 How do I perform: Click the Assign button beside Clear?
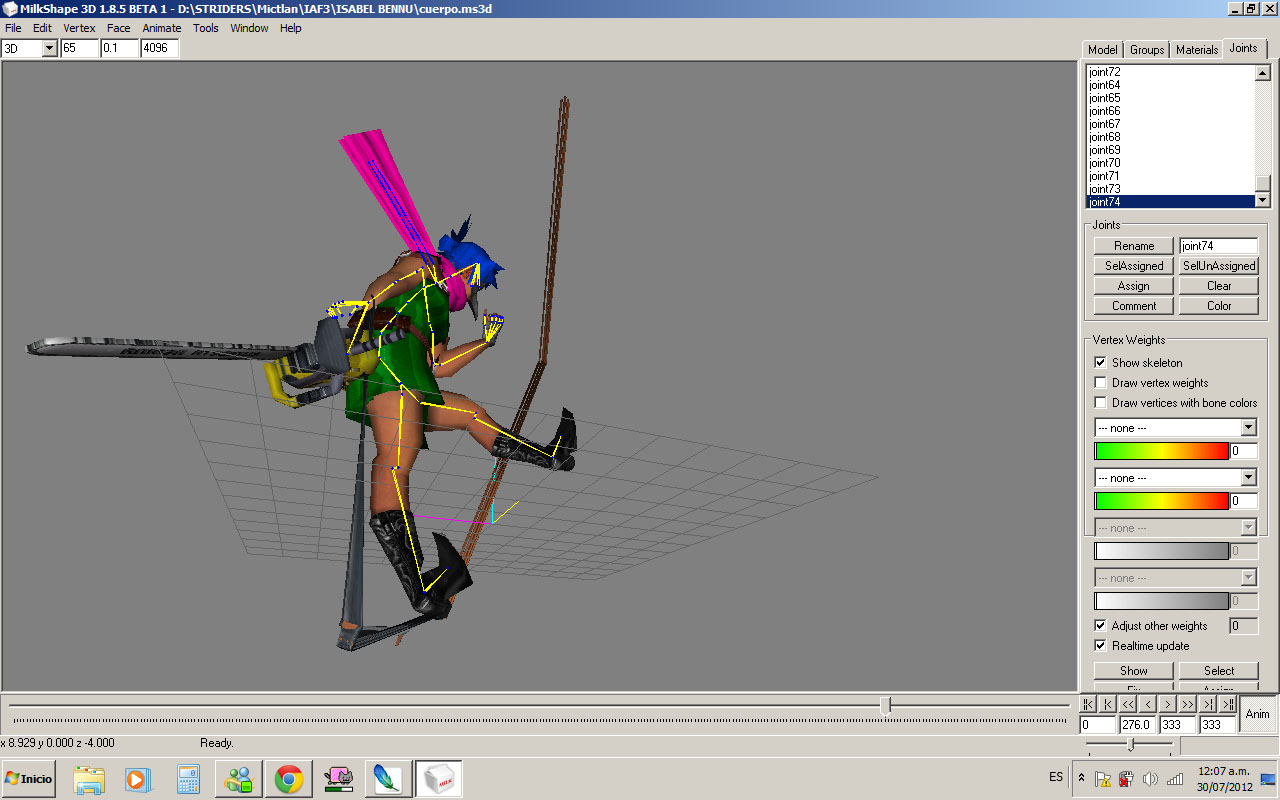coord(1134,286)
